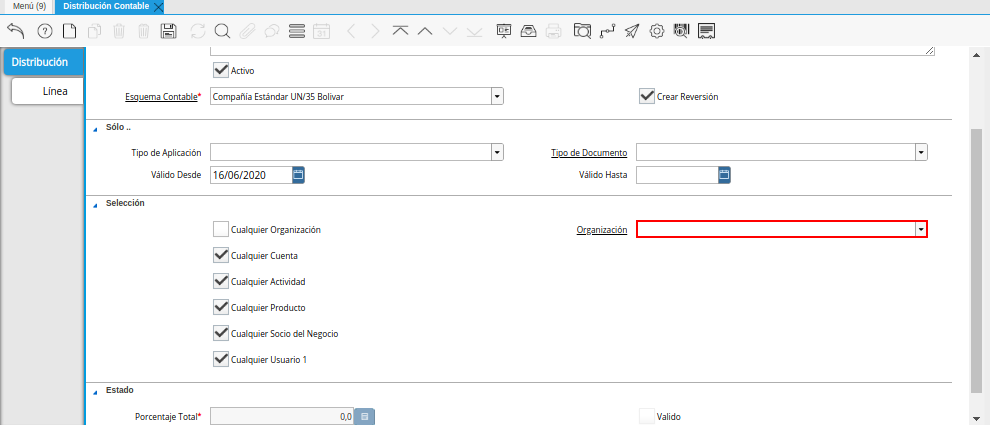Click the right chevron detail record icon
Viewport: 990px width, 425px height.
coord(375,31)
